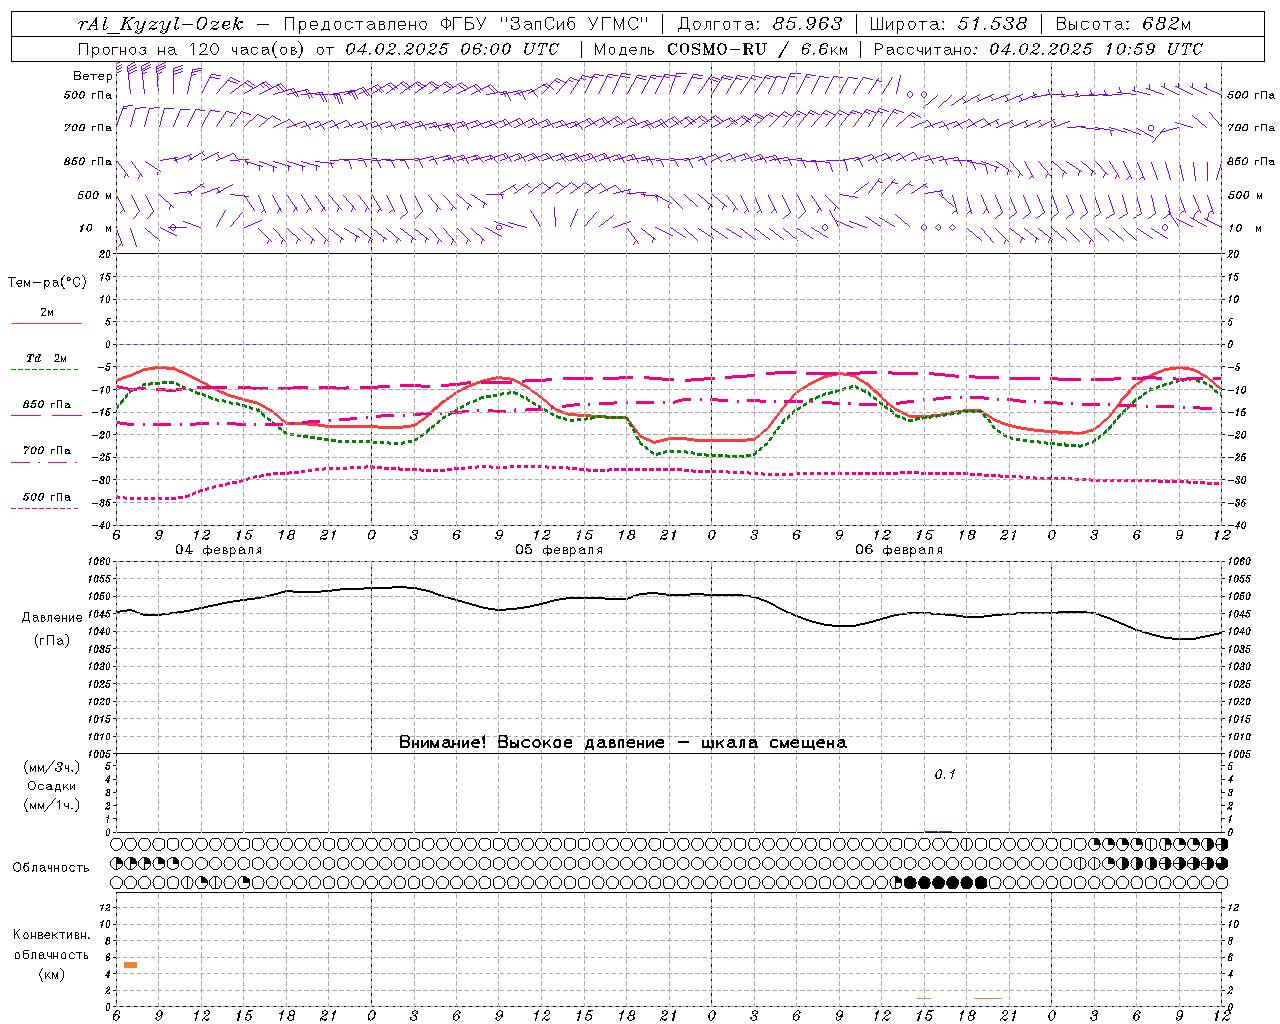Click the Осадки panel label
This screenshot has width=1280, height=1024.
click(x=52, y=786)
